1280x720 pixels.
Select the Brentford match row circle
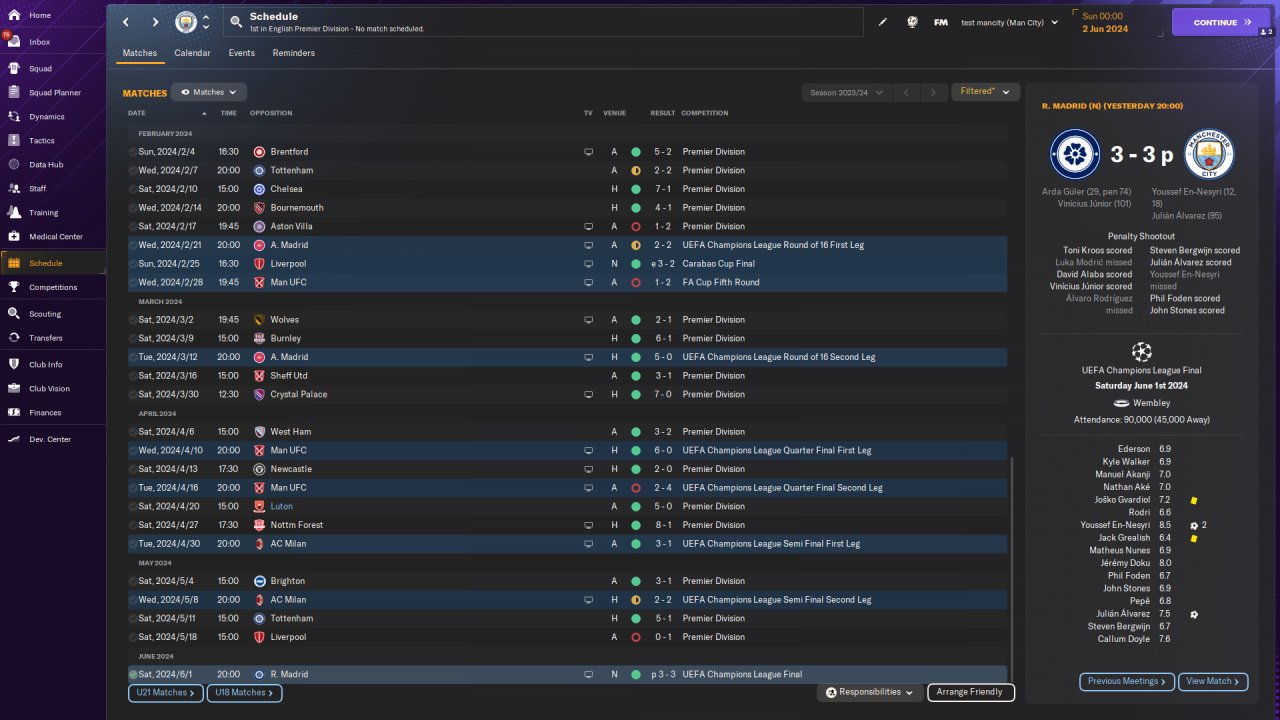pos(134,152)
